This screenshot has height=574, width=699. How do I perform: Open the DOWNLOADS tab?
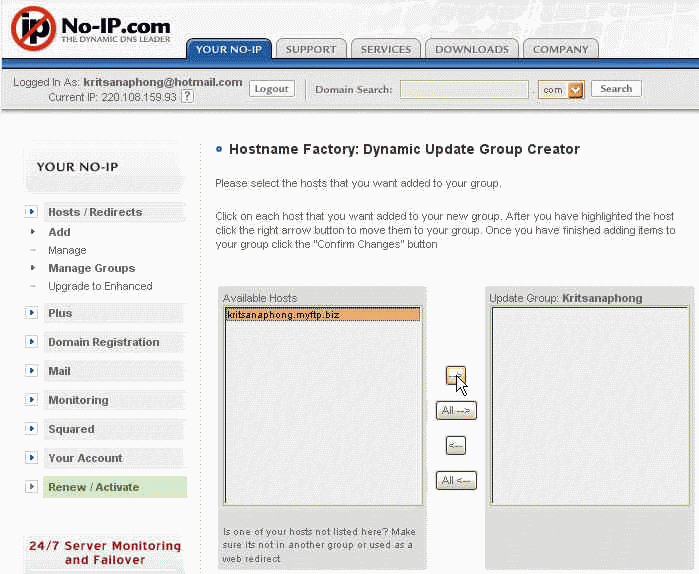472,49
